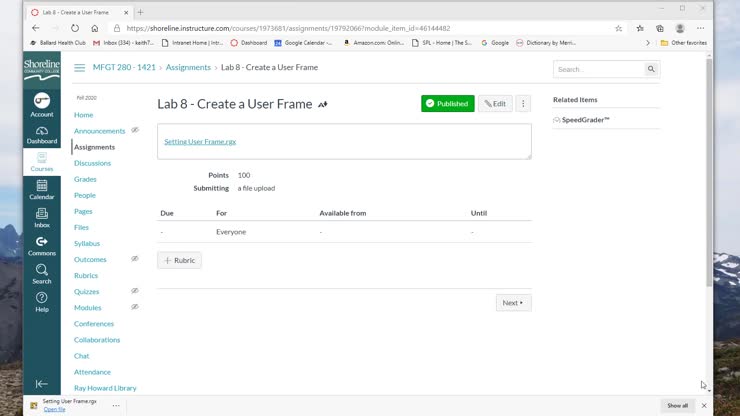The width and height of the screenshot is (740, 416).
Task: Click the magnifier search button
Action: pos(651,69)
